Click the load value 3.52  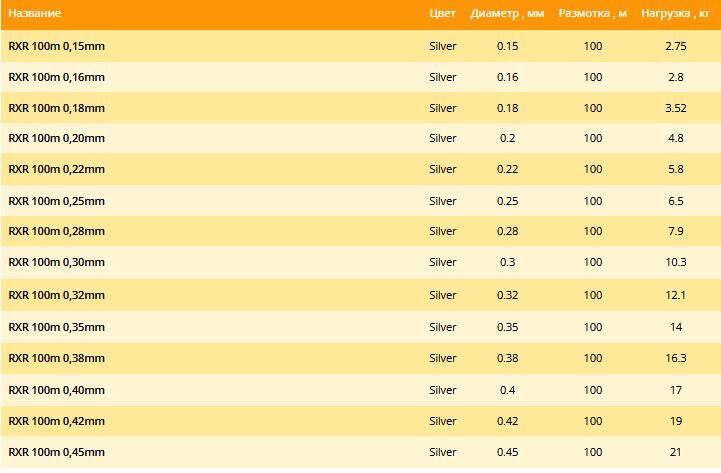(675, 108)
